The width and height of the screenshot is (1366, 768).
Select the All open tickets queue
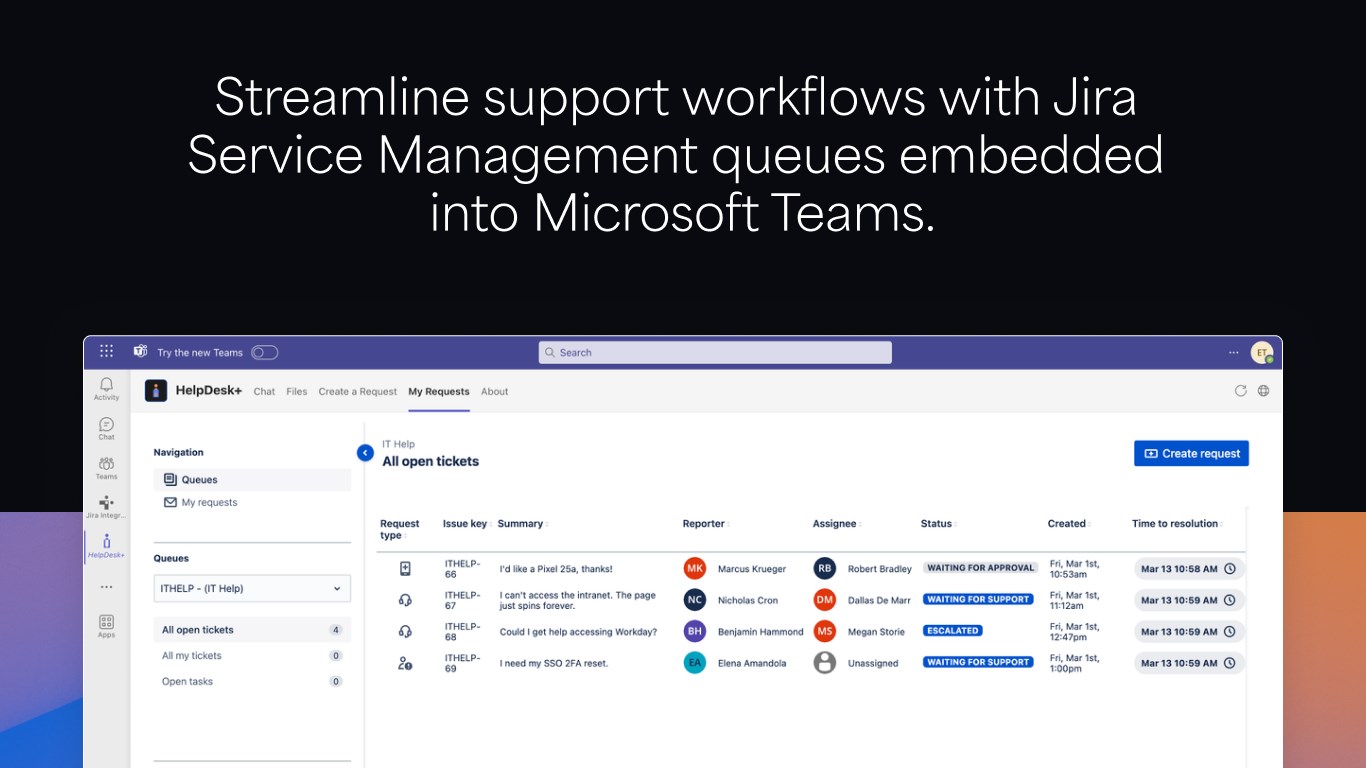tap(252, 630)
